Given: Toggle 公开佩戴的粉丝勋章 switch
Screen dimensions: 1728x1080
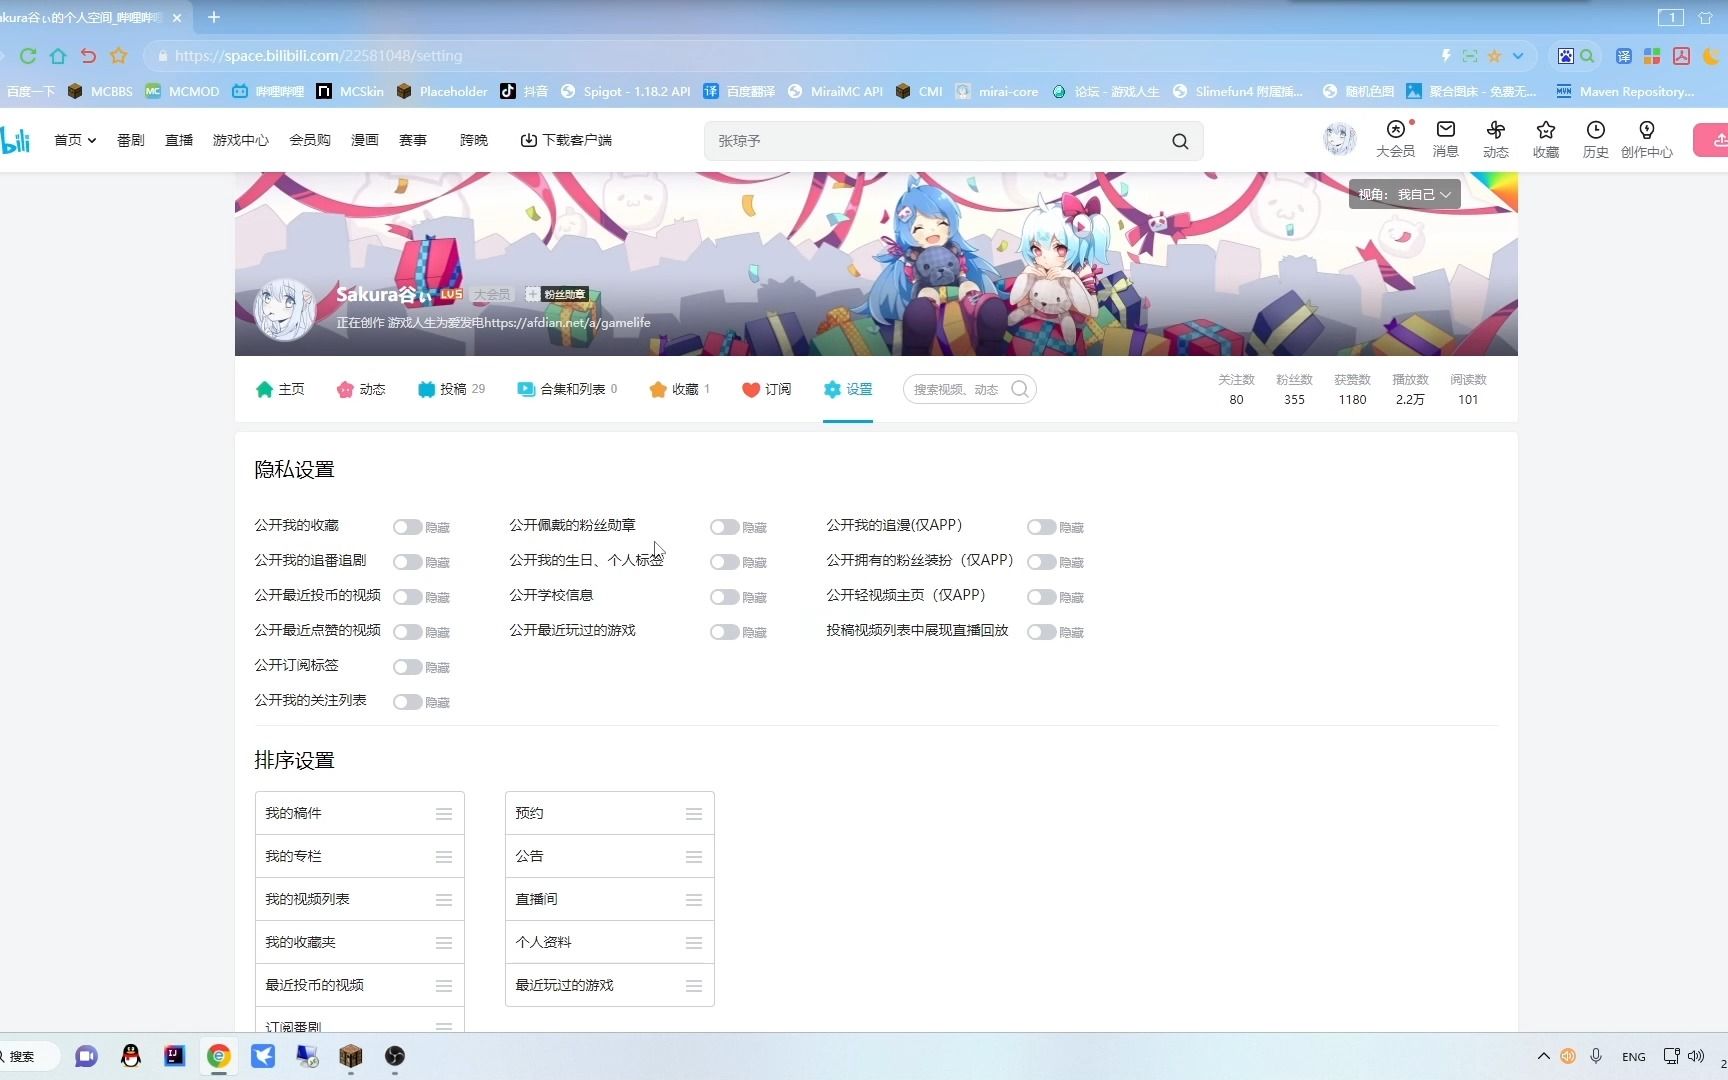Looking at the screenshot, I should tap(724, 527).
